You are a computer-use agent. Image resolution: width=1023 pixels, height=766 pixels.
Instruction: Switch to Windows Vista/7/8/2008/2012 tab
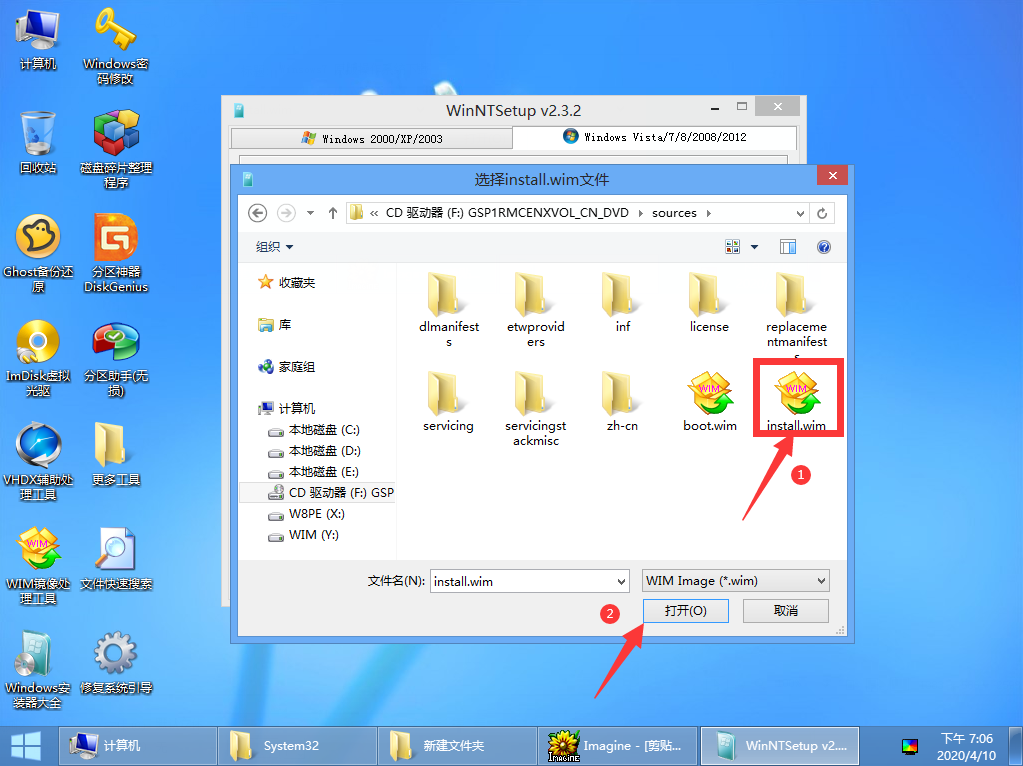tap(655, 137)
